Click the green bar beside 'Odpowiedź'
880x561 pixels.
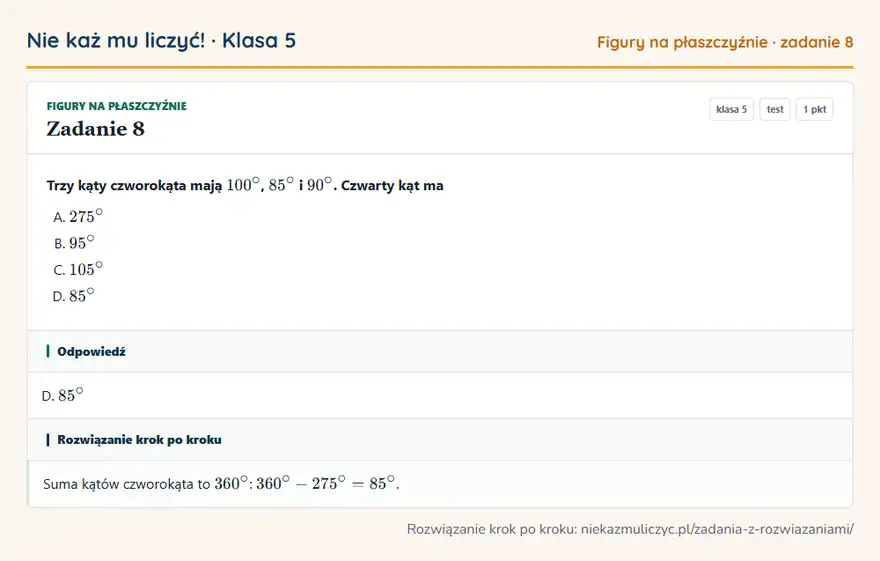pyautogui.click(x=48, y=351)
